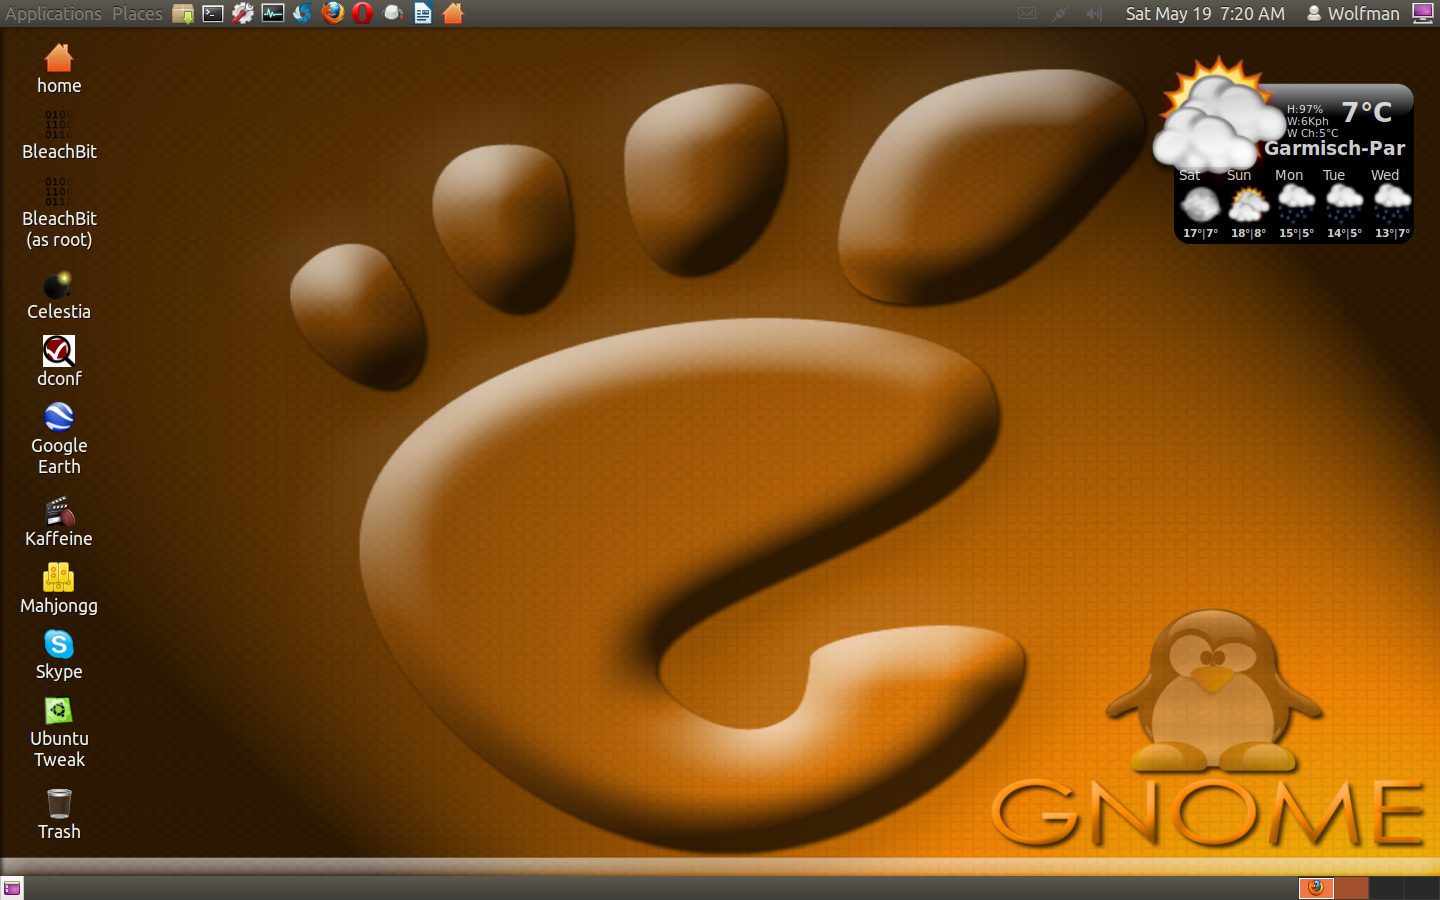1440x900 pixels.
Task: Launch Google Earth from the desktop
Action: coord(59,439)
